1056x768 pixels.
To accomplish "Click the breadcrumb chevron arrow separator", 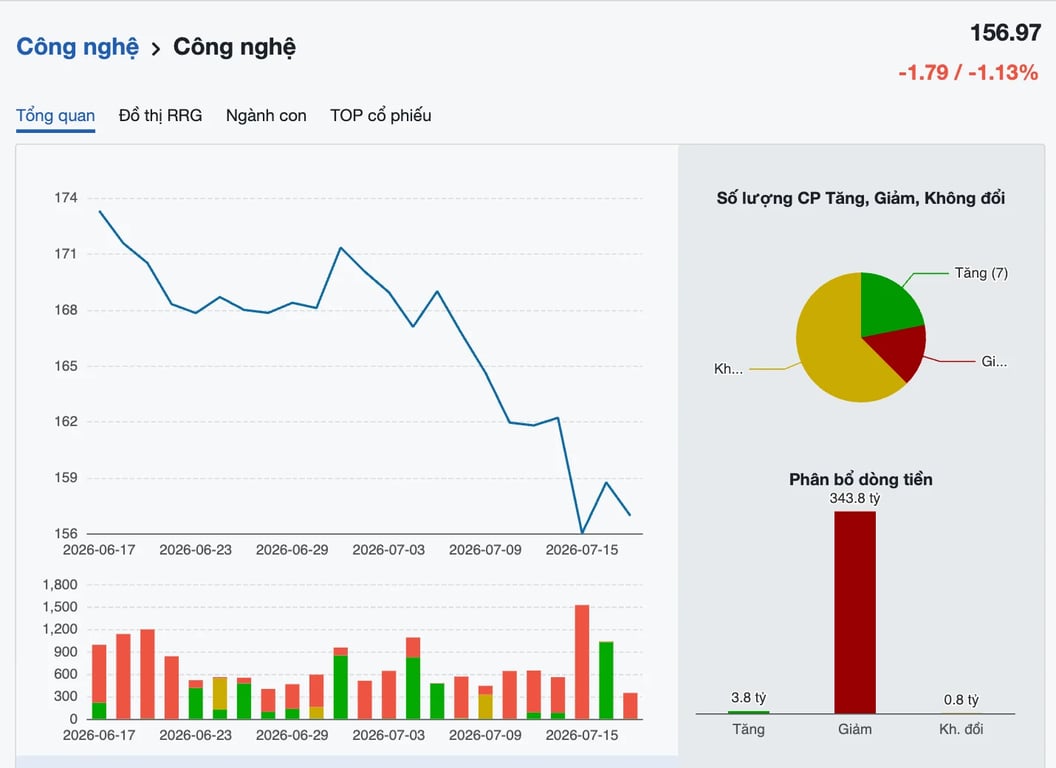I will coord(156,49).
